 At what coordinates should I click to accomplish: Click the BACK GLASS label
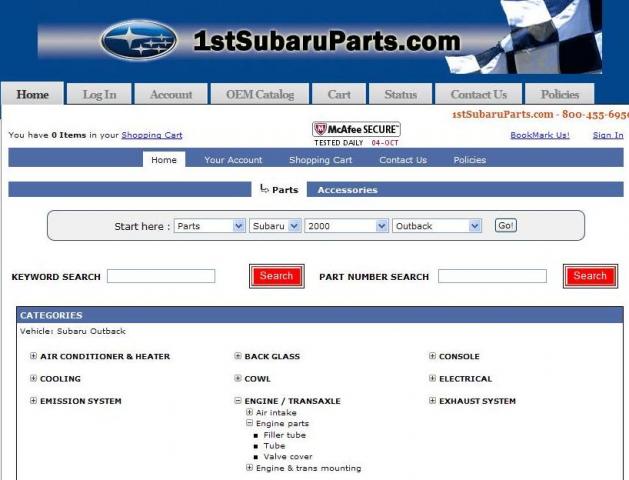click(272, 356)
